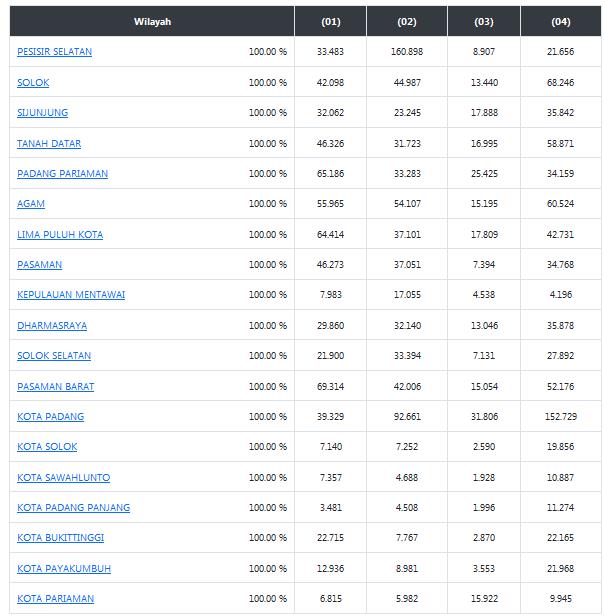Open the PESISIR SELATAN region link
The width and height of the screenshot is (605, 616).
pyautogui.click(x=55, y=52)
